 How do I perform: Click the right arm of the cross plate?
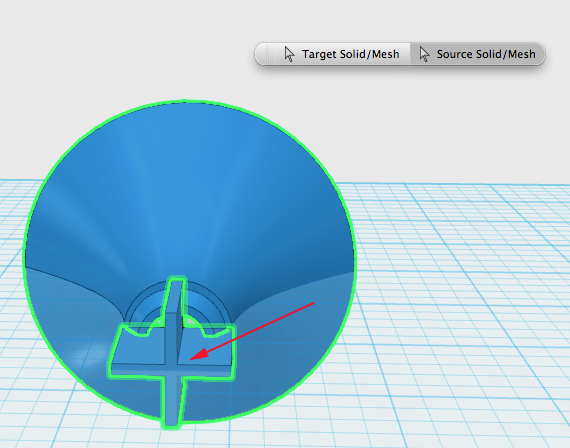(x=206, y=347)
